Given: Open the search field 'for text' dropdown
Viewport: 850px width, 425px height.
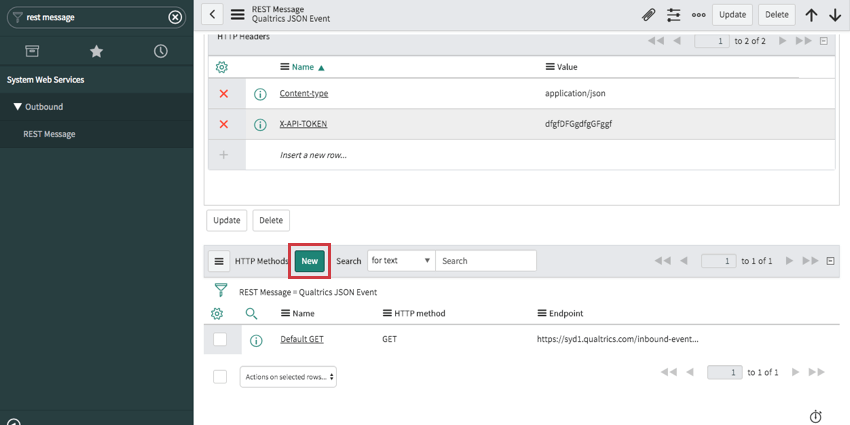Looking at the screenshot, I should click(x=400, y=261).
